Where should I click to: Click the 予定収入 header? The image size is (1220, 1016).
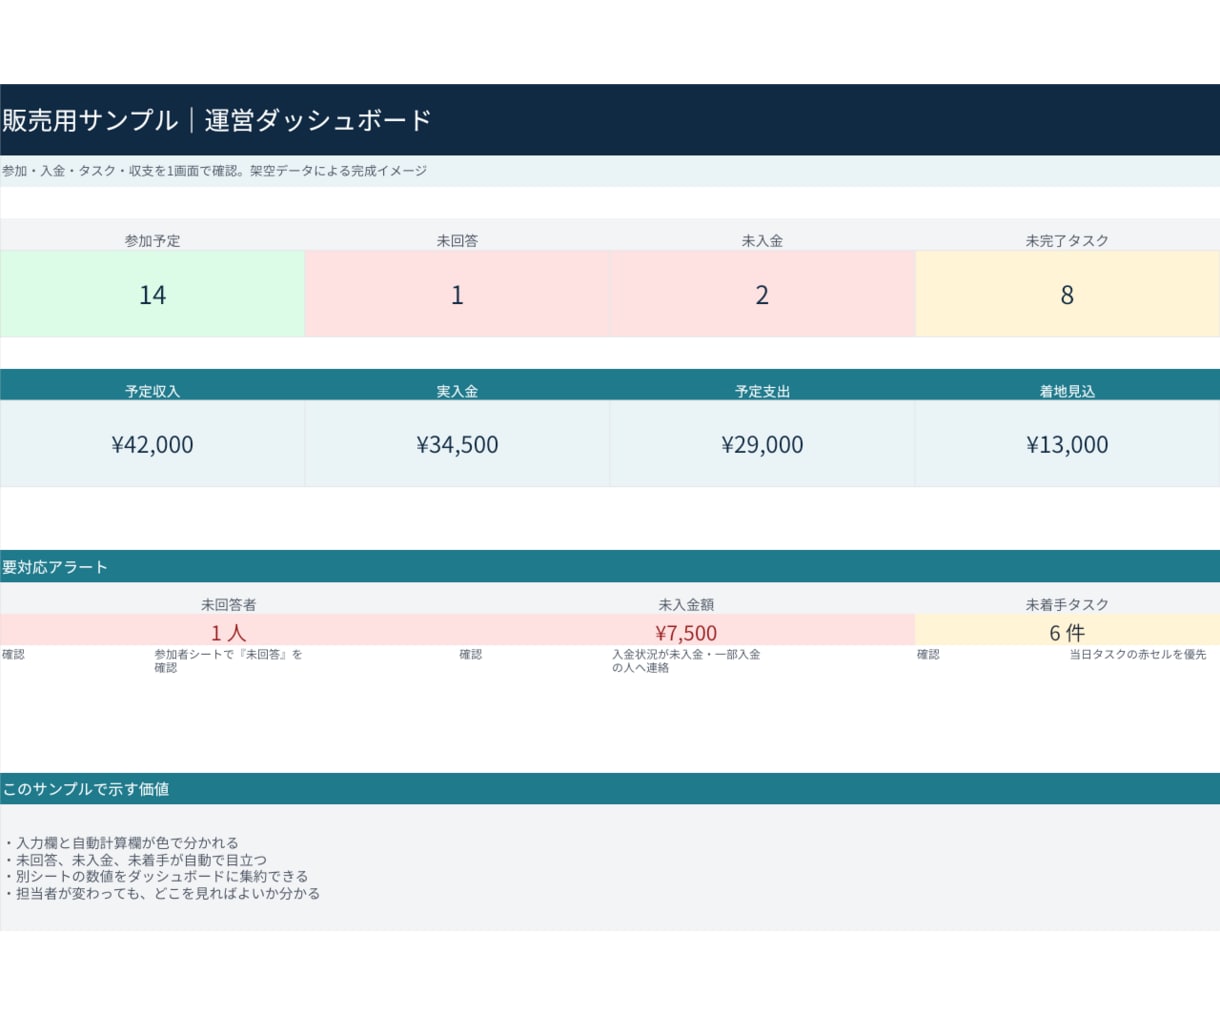[152, 392]
